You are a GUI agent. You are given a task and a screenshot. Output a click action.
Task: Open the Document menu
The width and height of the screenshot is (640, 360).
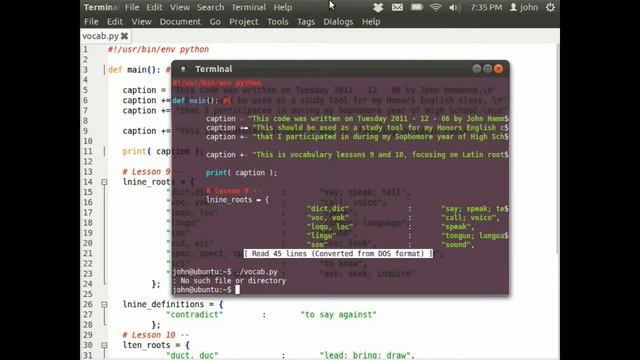tap(180, 22)
